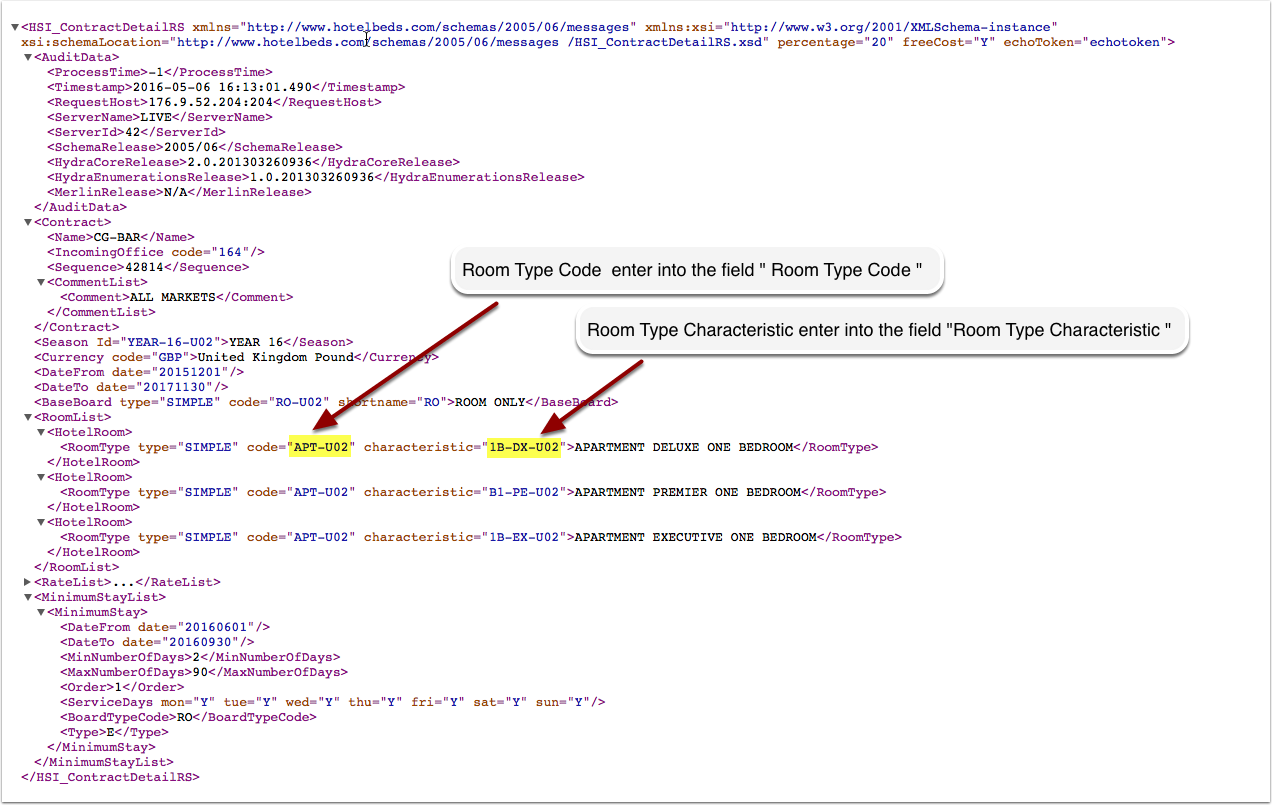Select the Sequence 42814 line
The image size is (1272, 805).
[x=148, y=267]
